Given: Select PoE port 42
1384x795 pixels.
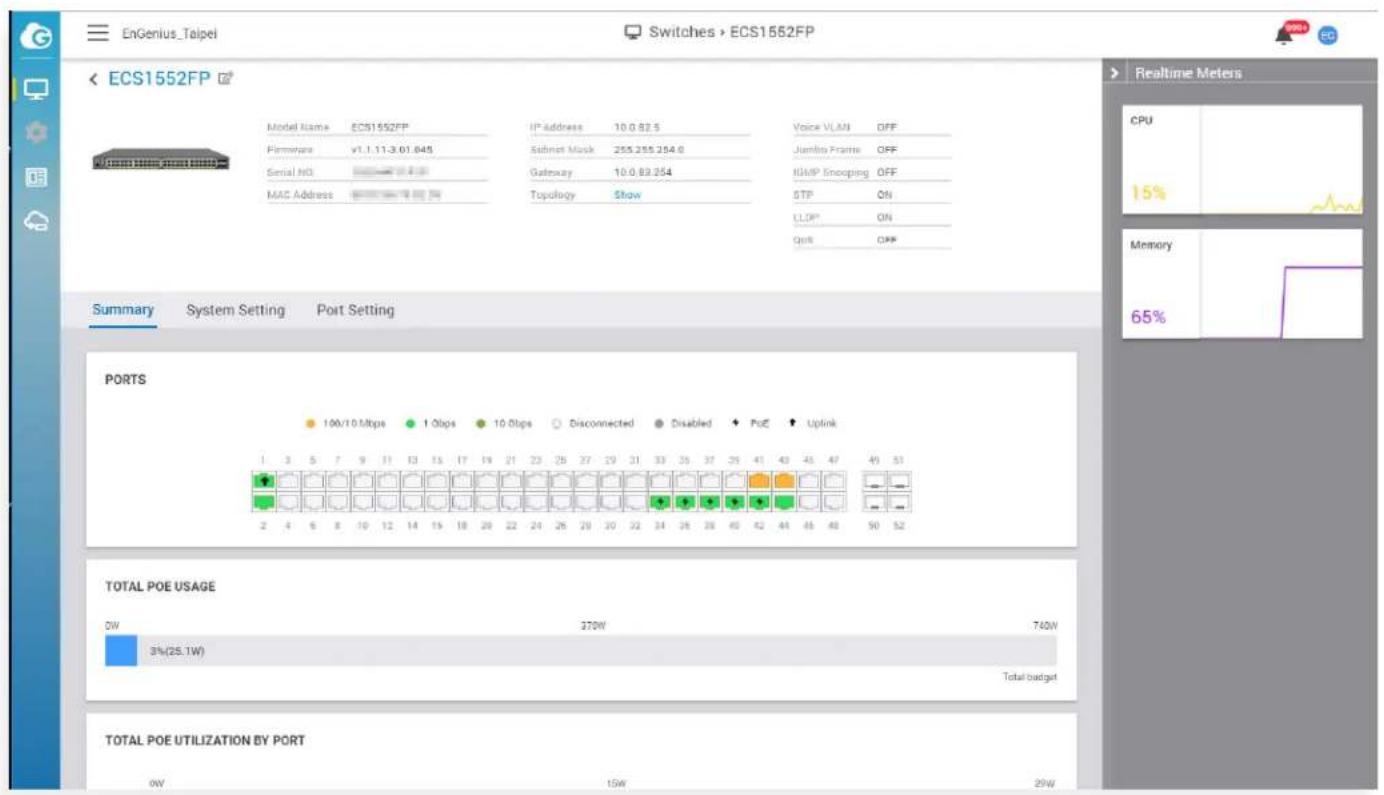Looking at the screenshot, I should point(759,501).
